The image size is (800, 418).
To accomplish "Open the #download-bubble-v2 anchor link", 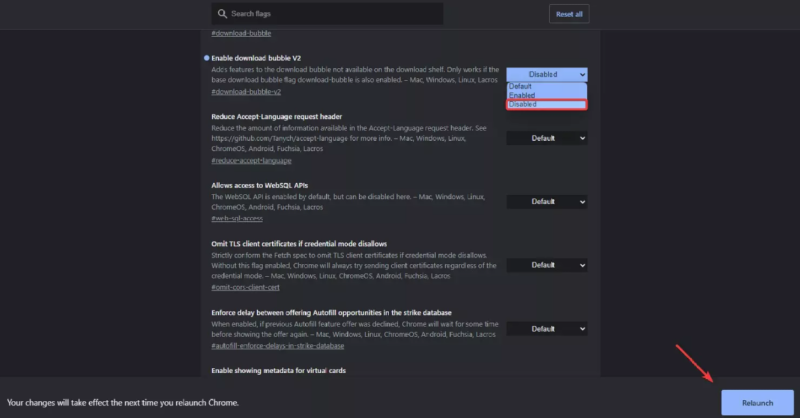I will tap(246, 92).
